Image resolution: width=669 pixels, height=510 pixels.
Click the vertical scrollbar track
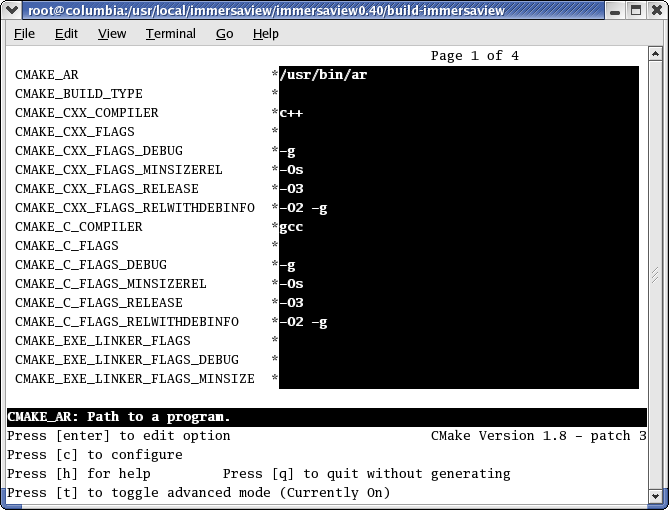coord(655,275)
